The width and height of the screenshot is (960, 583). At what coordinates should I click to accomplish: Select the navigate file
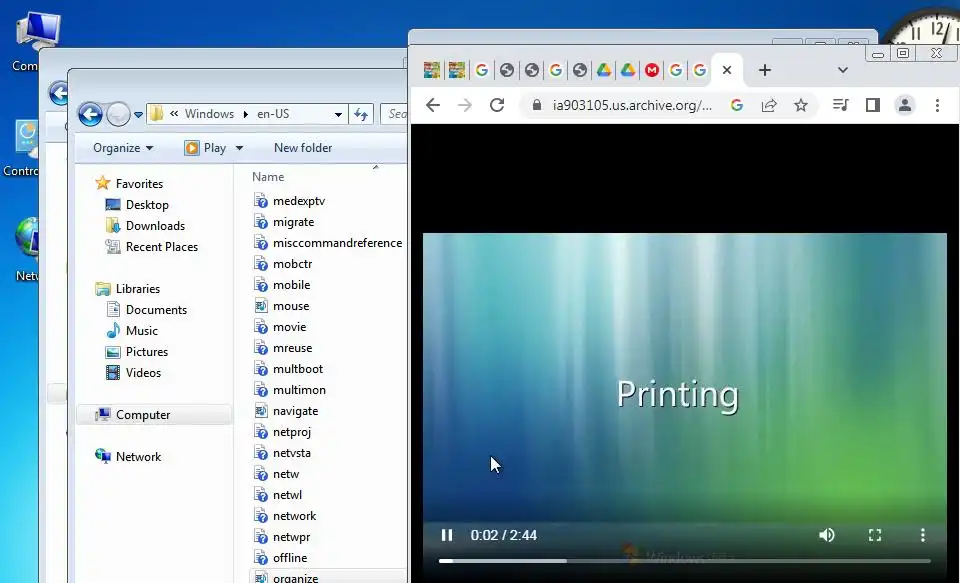pyautogui.click(x=295, y=411)
